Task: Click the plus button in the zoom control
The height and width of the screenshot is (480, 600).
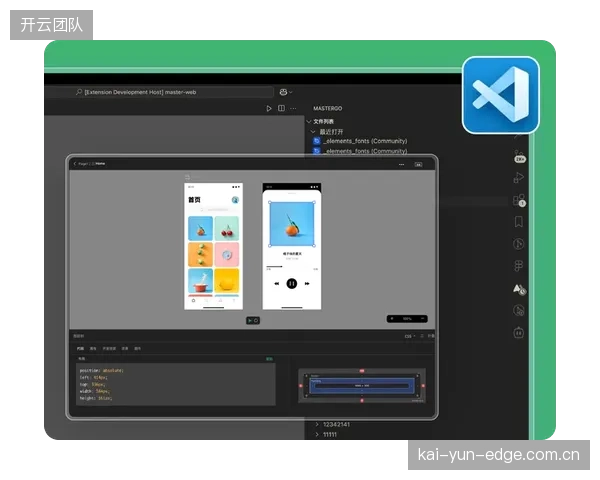Action: tap(392, 319)
